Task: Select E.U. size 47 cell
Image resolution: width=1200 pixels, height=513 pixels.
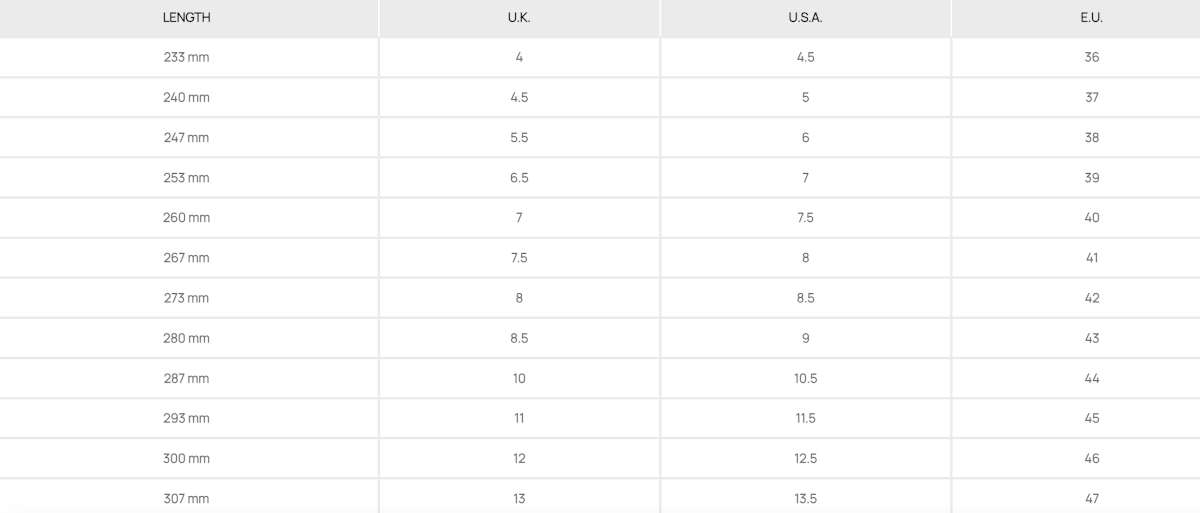Action: click(1091, 498)
